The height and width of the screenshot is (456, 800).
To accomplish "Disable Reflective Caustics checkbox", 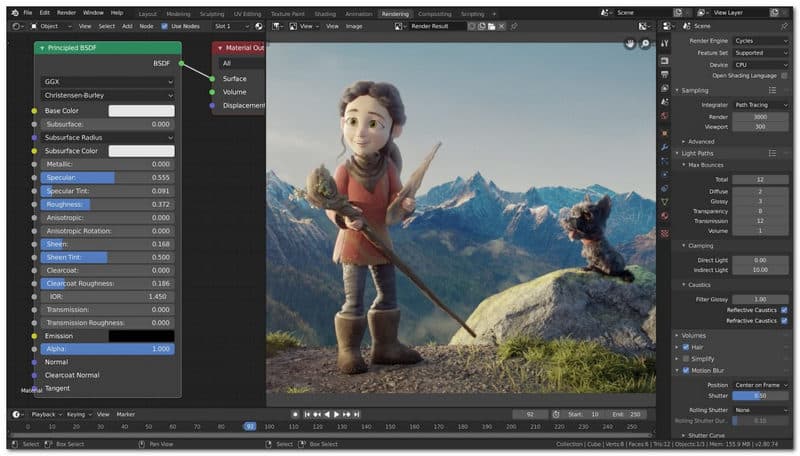I will click(783, 310).
